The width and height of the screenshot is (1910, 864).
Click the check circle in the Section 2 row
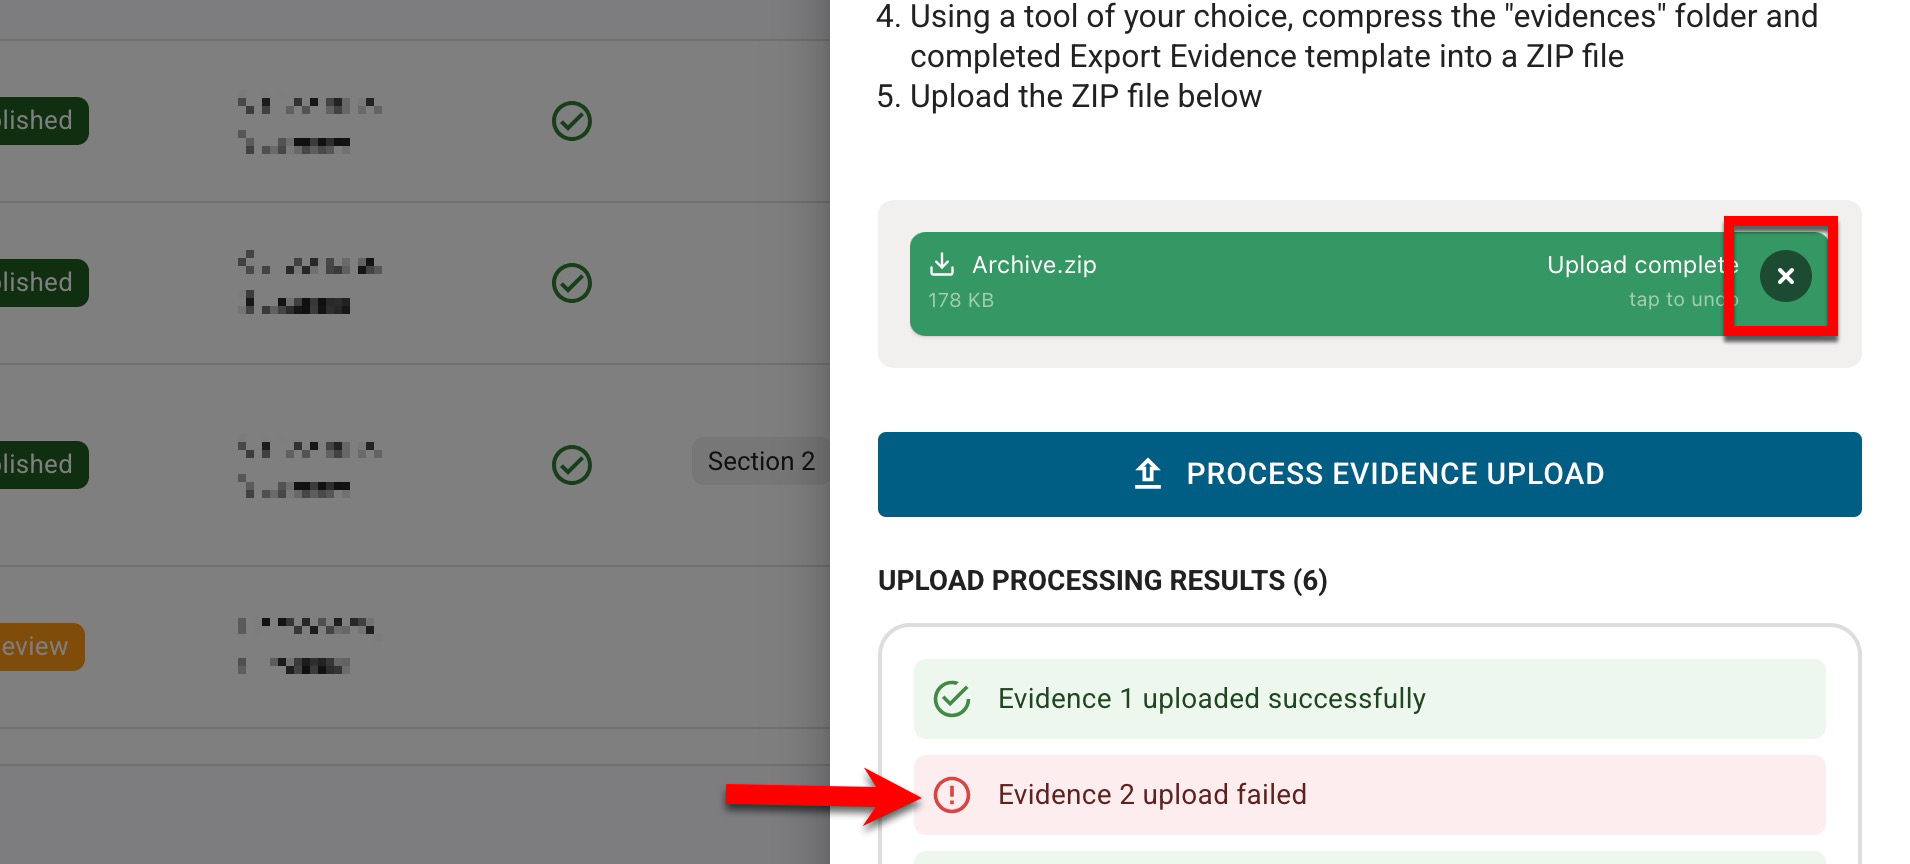(572, 465)
